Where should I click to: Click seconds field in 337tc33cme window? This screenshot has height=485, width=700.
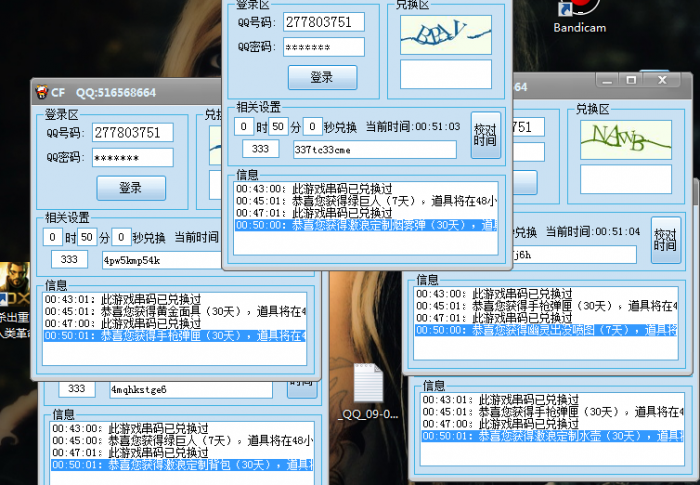[x=312, y=126]
